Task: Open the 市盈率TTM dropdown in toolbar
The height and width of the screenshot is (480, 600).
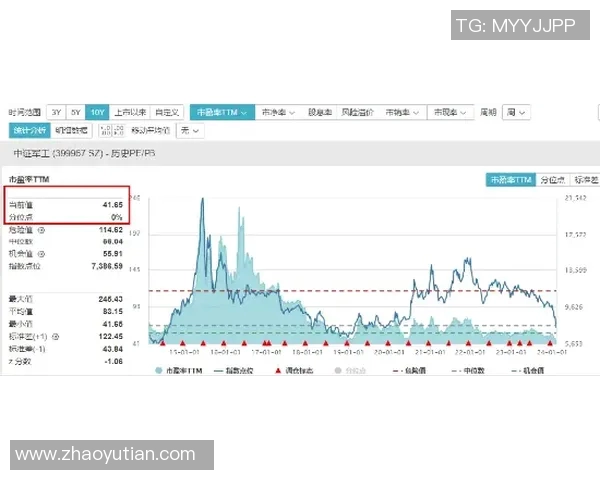Action: (x=222, y=112)
